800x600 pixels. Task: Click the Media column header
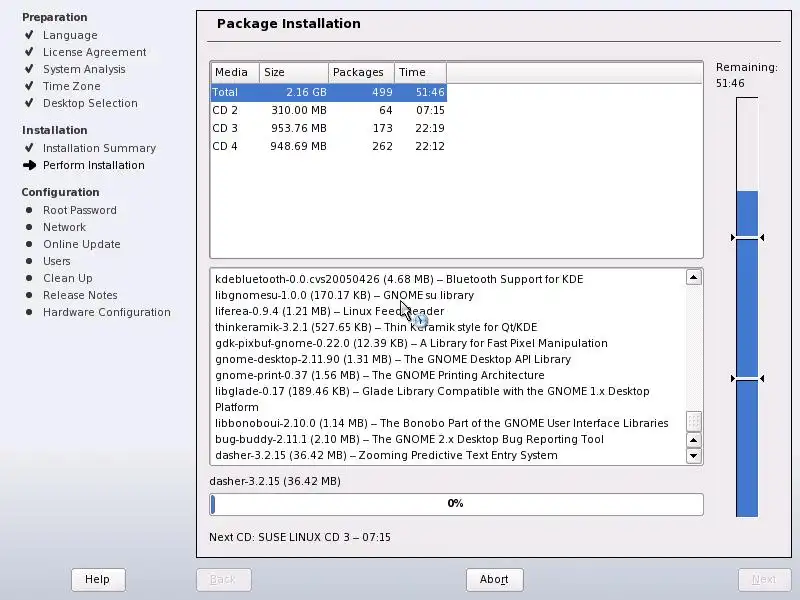(x=235, y=72)
